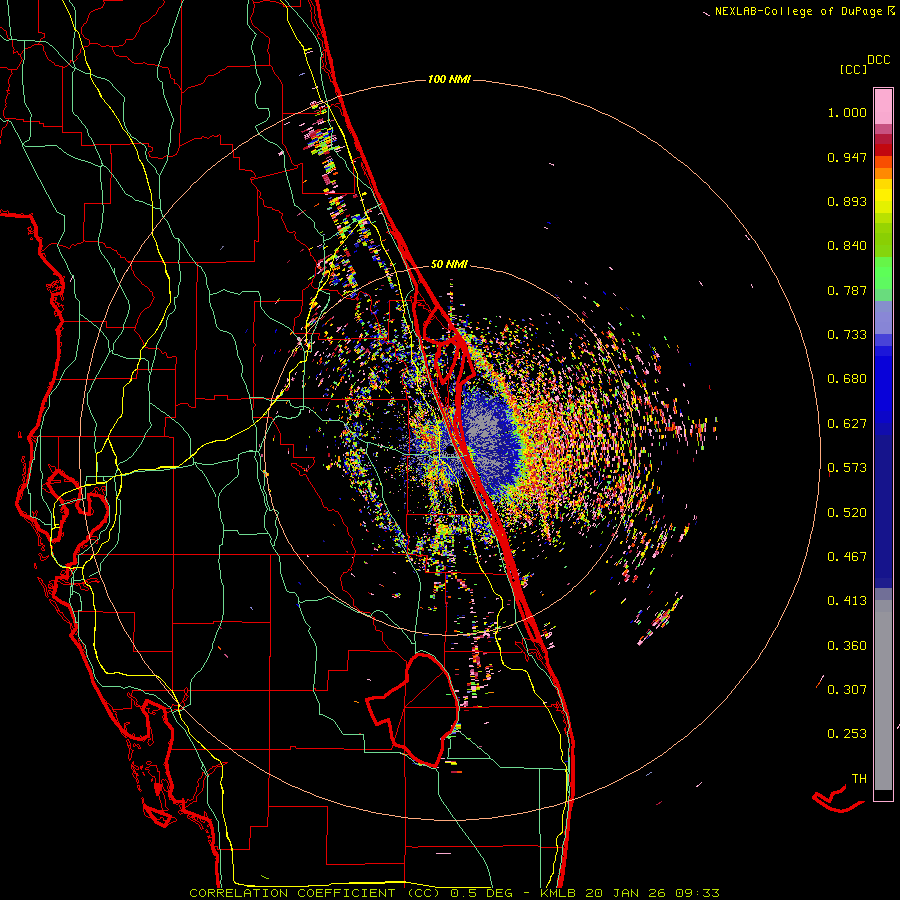Click the 0.413 scale value
Image resolution: width=900 pixels, height=900 pixels.
coord(847,601)
